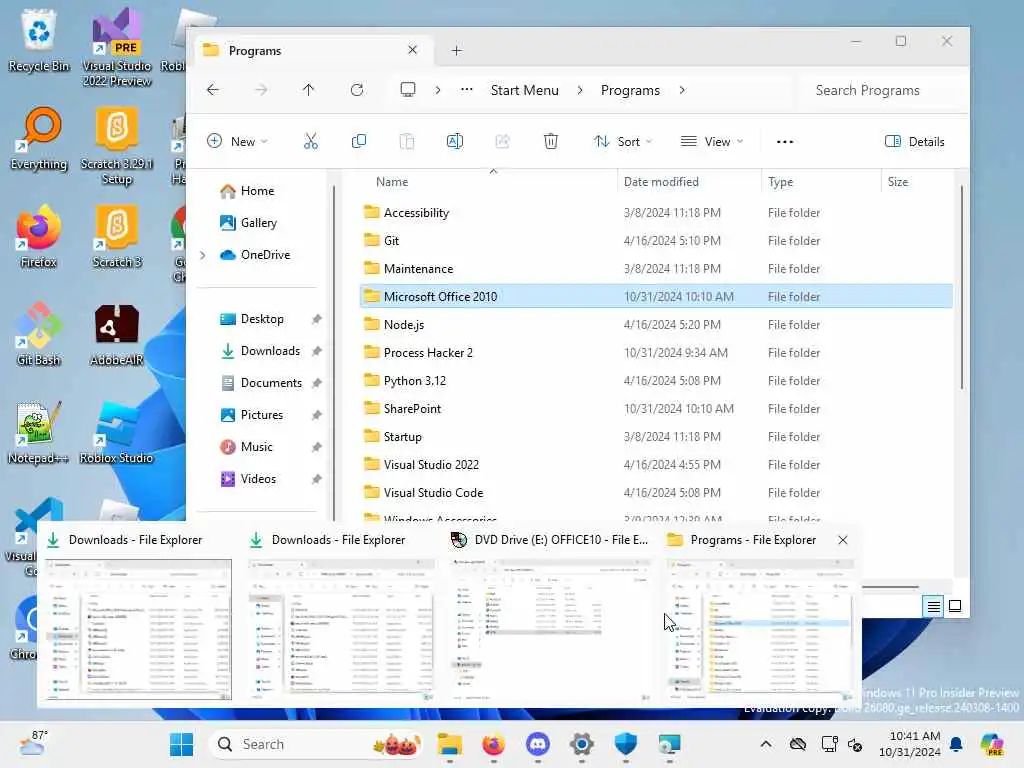Click the Copy icon in Explorer toolbar
The height and width of the screenshot is (768, 1024).
coord(359,141)
